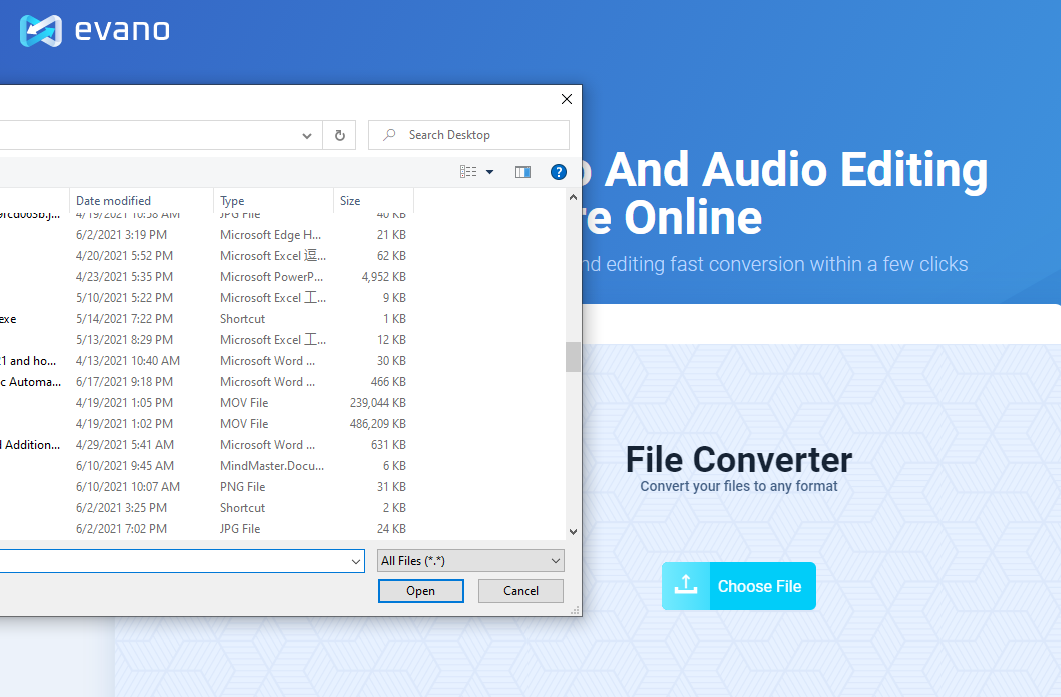This screenshot has height=697, width=1061.
Task: Sort files by Size column header
Action: point(350,201)
